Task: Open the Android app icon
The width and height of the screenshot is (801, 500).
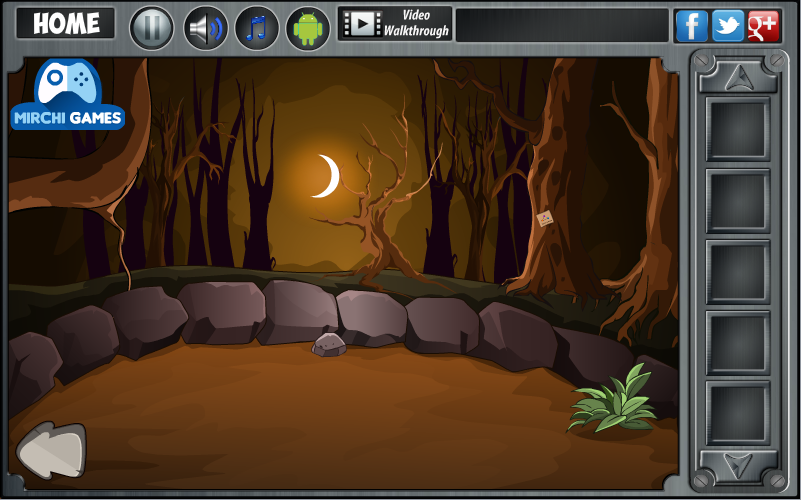Action: coord(308,28)
